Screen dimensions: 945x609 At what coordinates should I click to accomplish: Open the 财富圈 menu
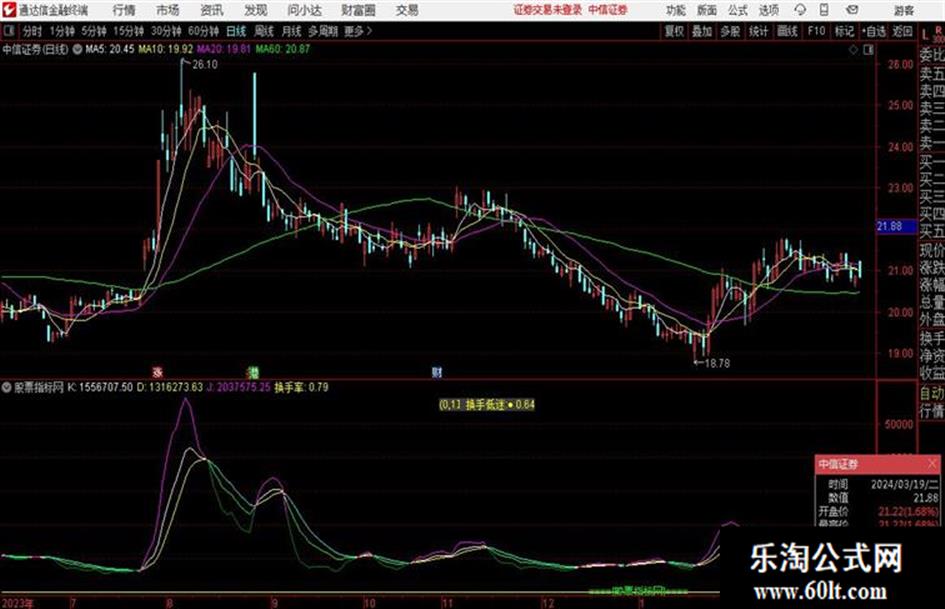tap(358, 10)
